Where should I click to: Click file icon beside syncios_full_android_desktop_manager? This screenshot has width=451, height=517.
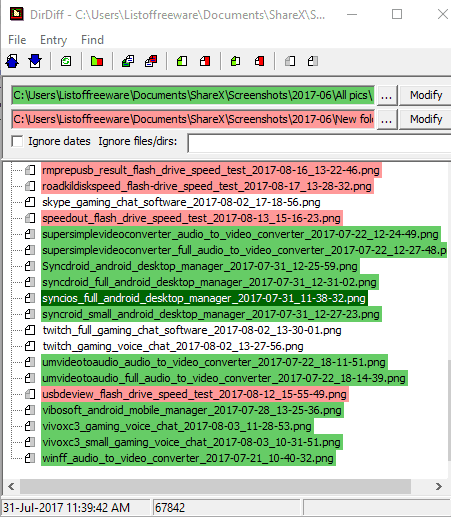click(x=30, y=298)
